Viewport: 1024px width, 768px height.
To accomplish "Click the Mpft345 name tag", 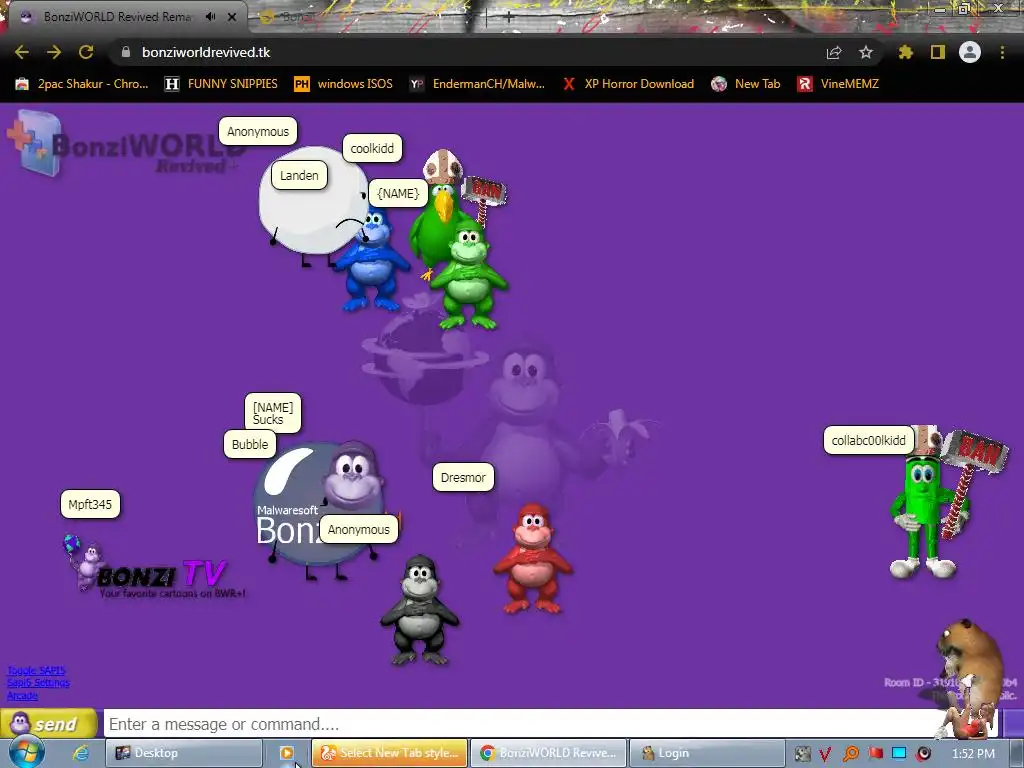I will [90, 504].
